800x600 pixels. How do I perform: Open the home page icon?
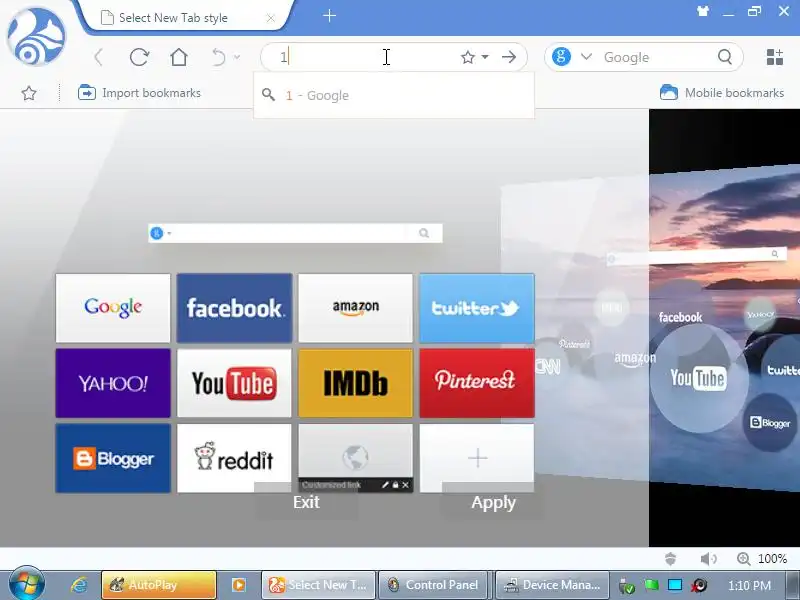click(x=179, y=57)
